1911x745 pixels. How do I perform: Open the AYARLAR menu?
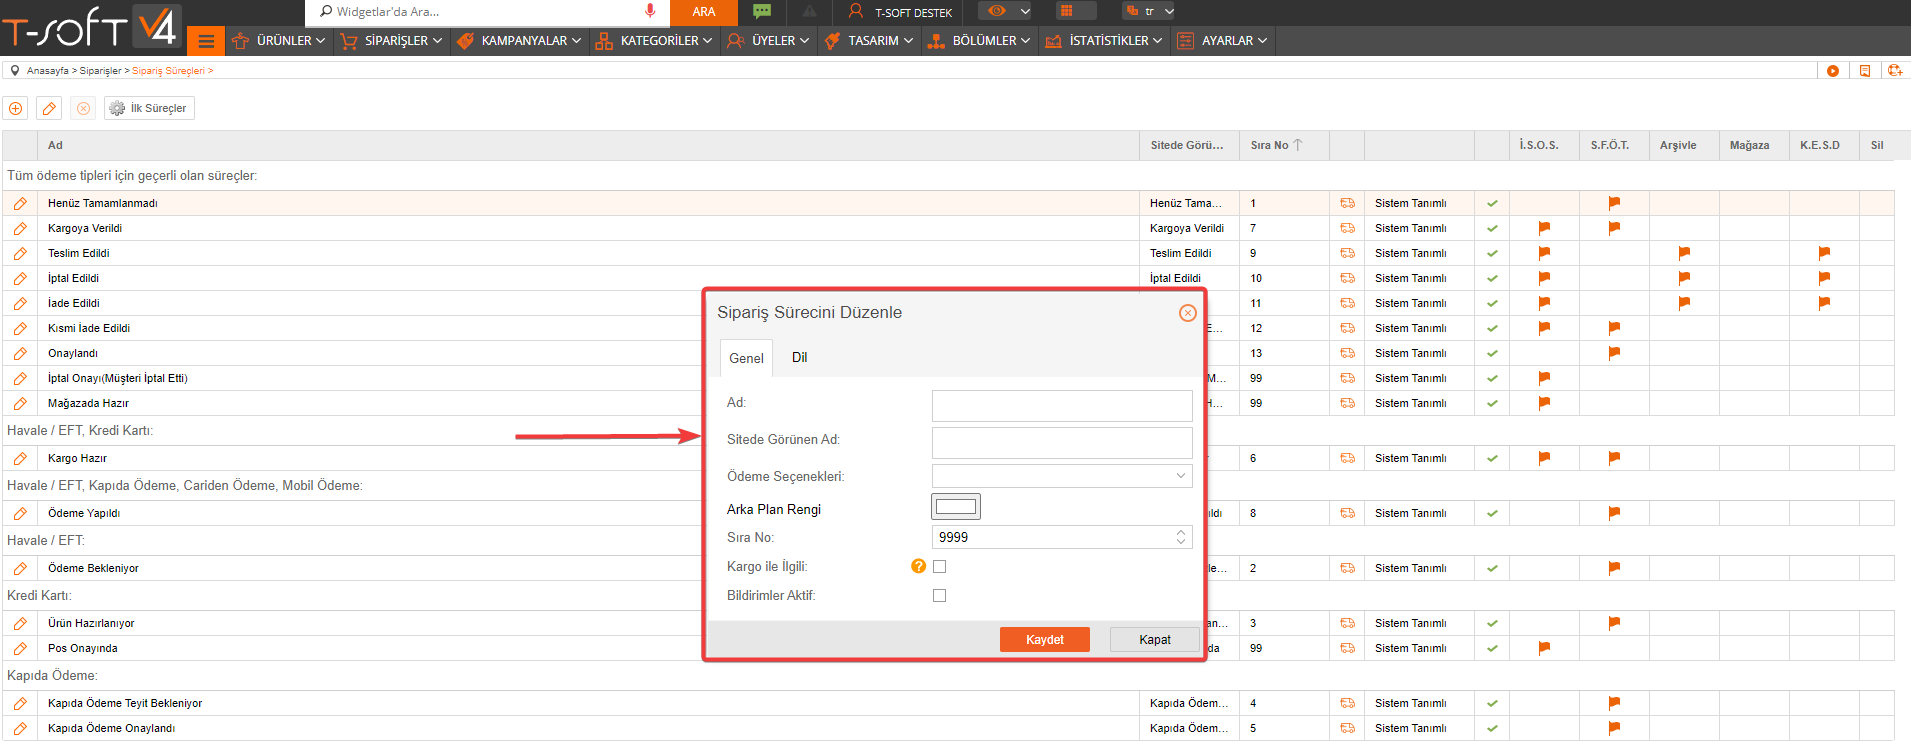(1223, 41)
